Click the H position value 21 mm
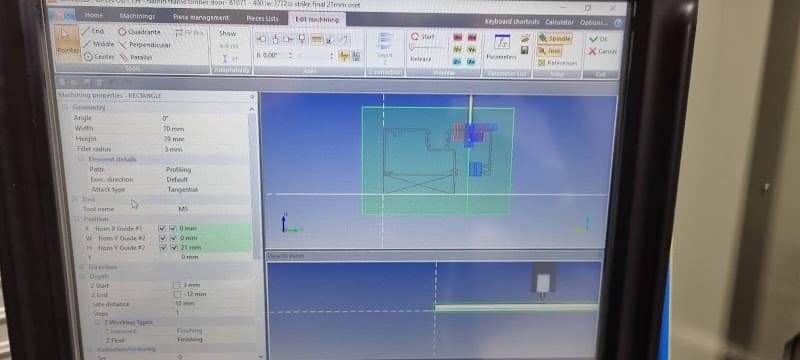This screenshot has height=360, width=800. coord(191,248)
